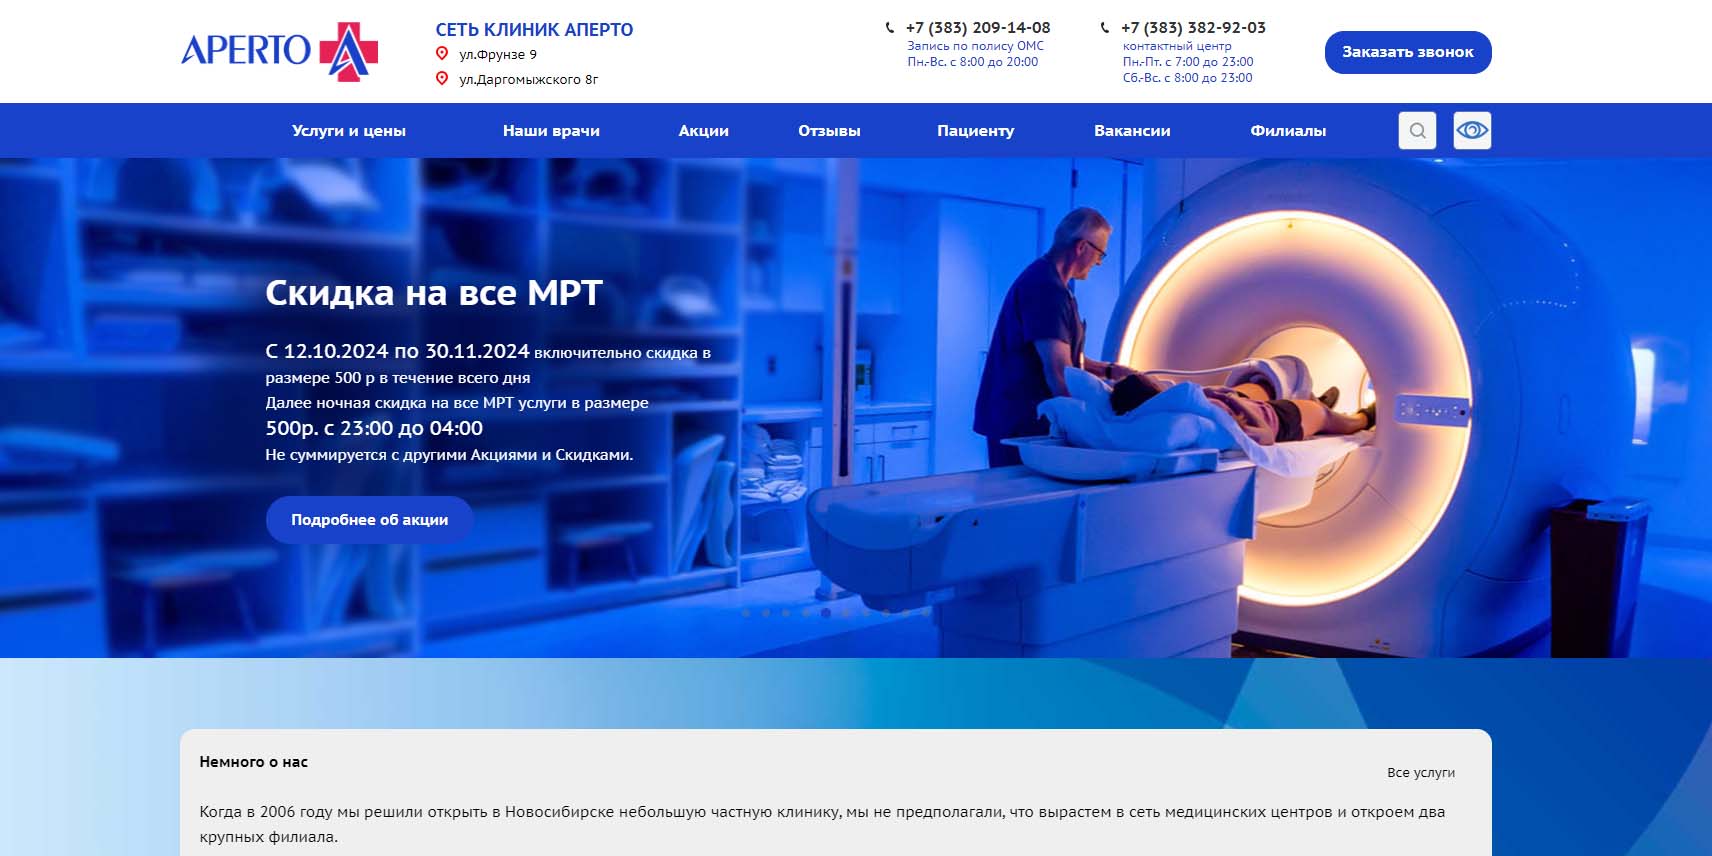Open the Пациенту menu
The height and width of the screenshot is (856, 1712).
point(975,131)
